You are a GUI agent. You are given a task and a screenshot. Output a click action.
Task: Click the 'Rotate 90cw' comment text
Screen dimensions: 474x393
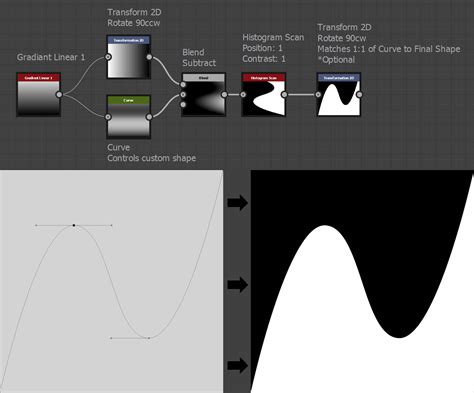[x=342, y=38]
